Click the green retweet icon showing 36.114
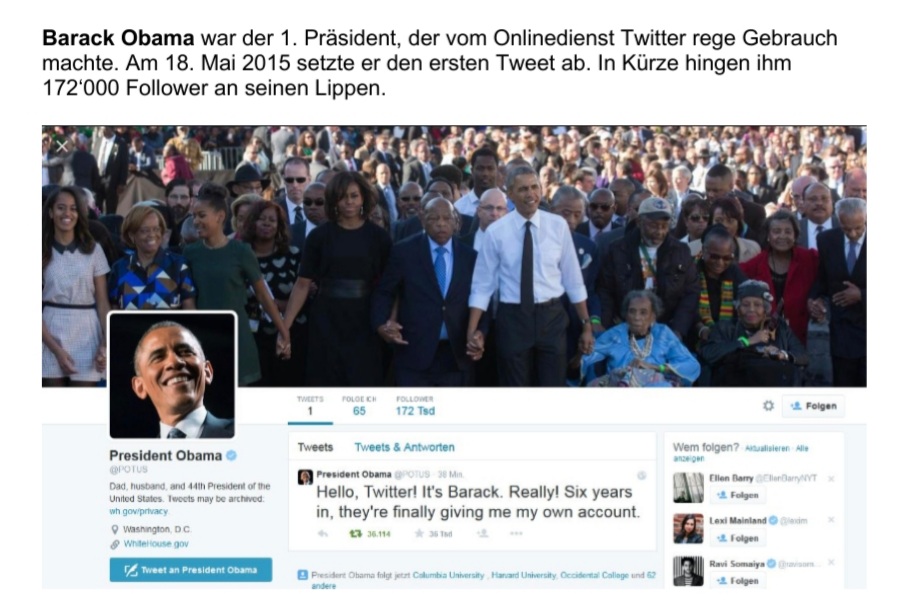The width and height of the screenshot is (899, 614). pos(355,534)
